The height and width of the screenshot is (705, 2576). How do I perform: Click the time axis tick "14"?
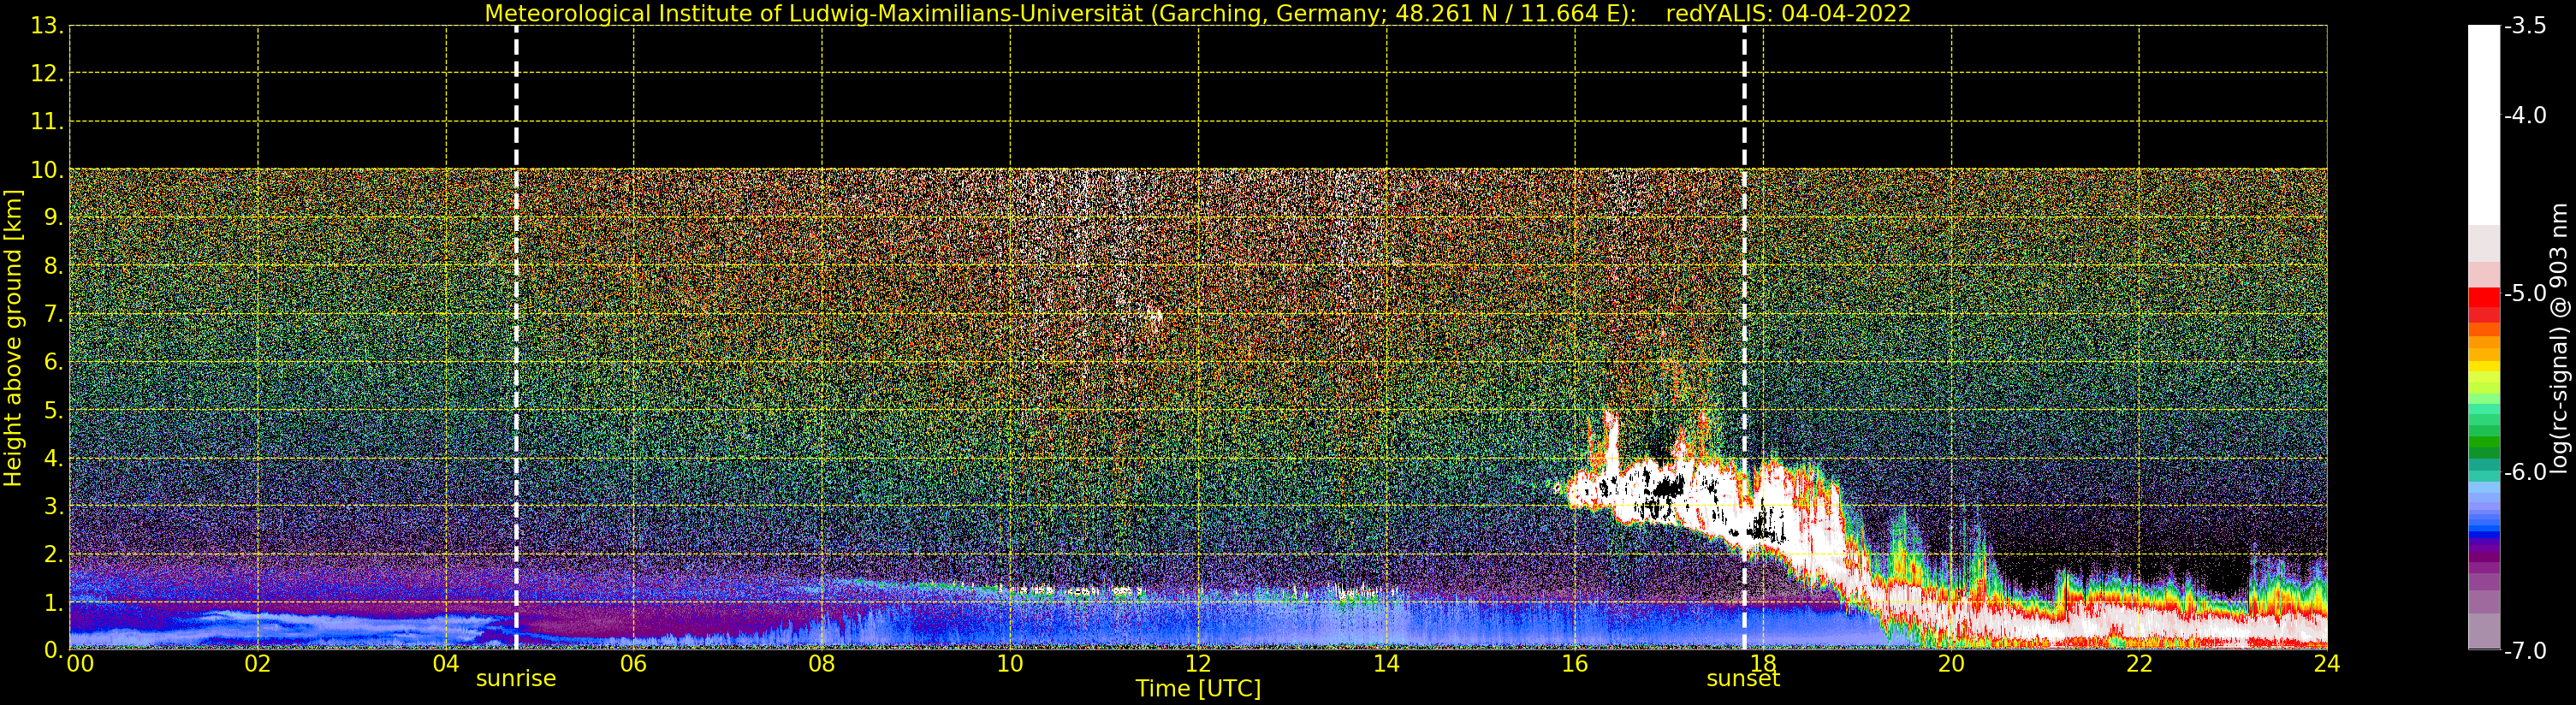[x=1386, y=664]
